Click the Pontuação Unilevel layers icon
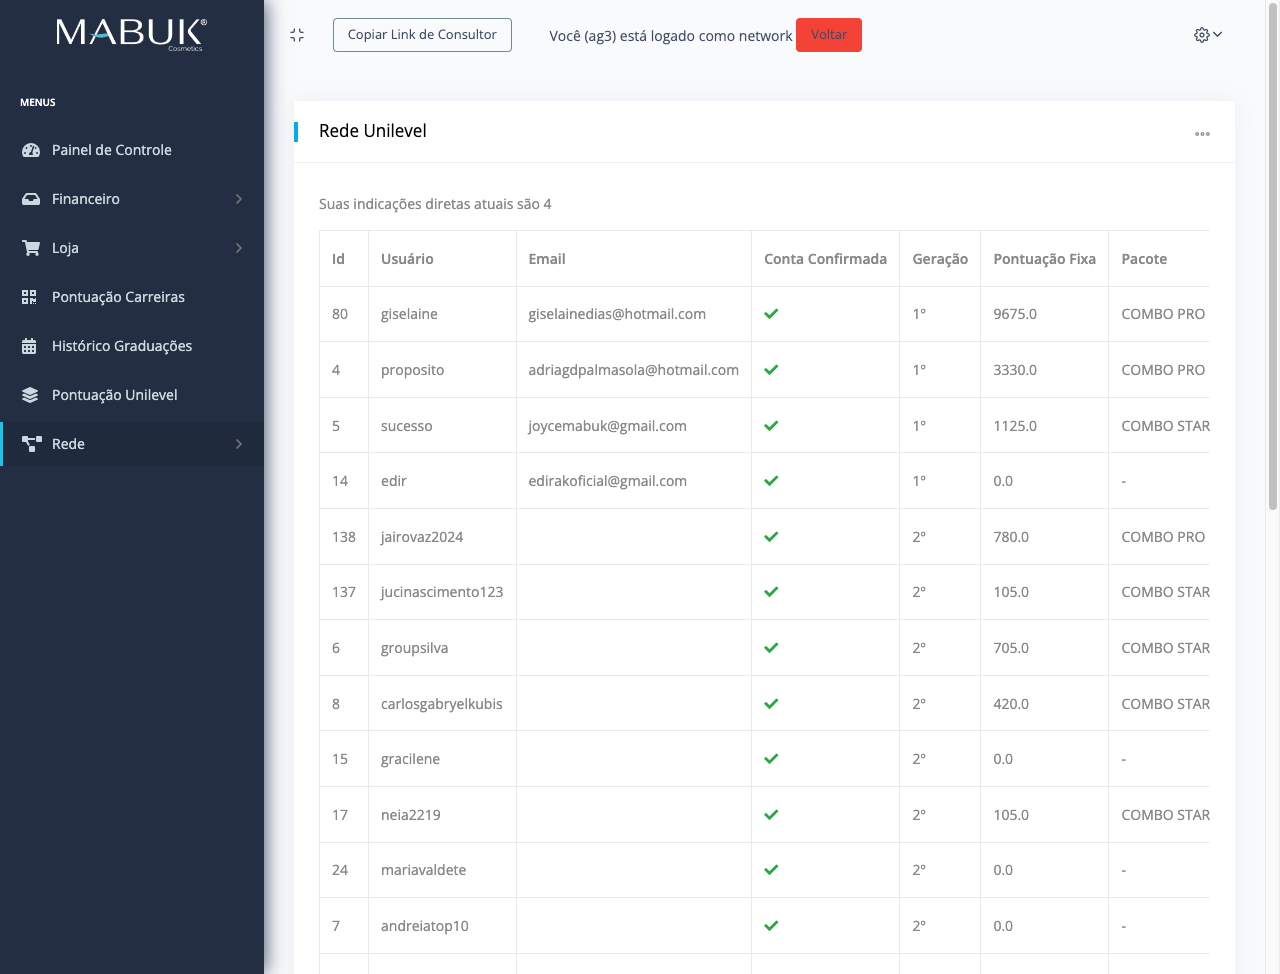Viewport: 1280px width, 974px height. coord(30,395)
